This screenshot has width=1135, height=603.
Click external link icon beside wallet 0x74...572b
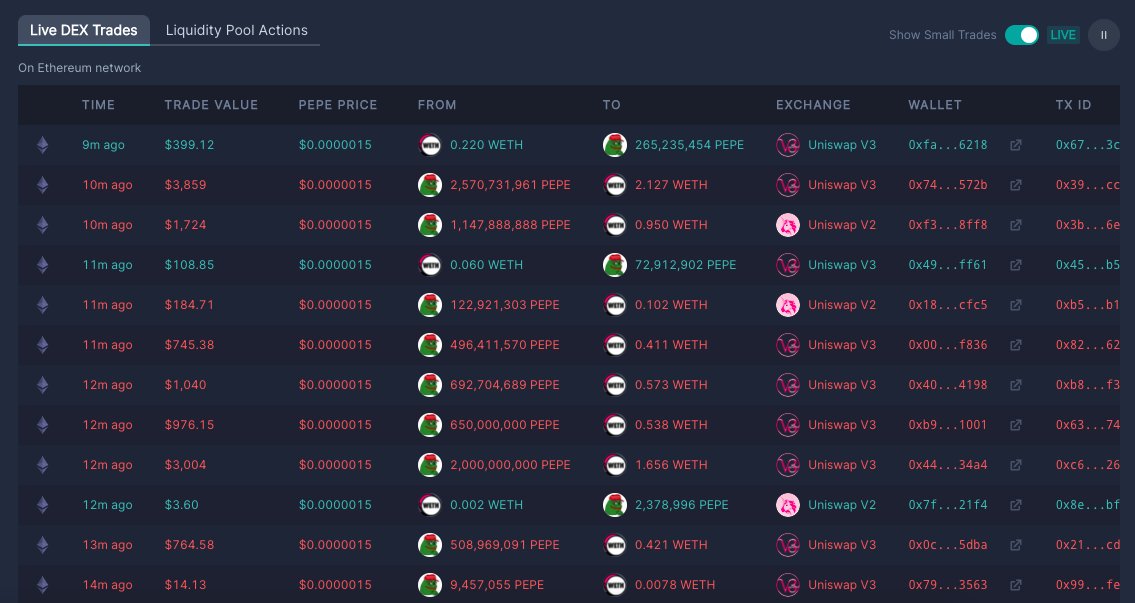(1016, 185)
